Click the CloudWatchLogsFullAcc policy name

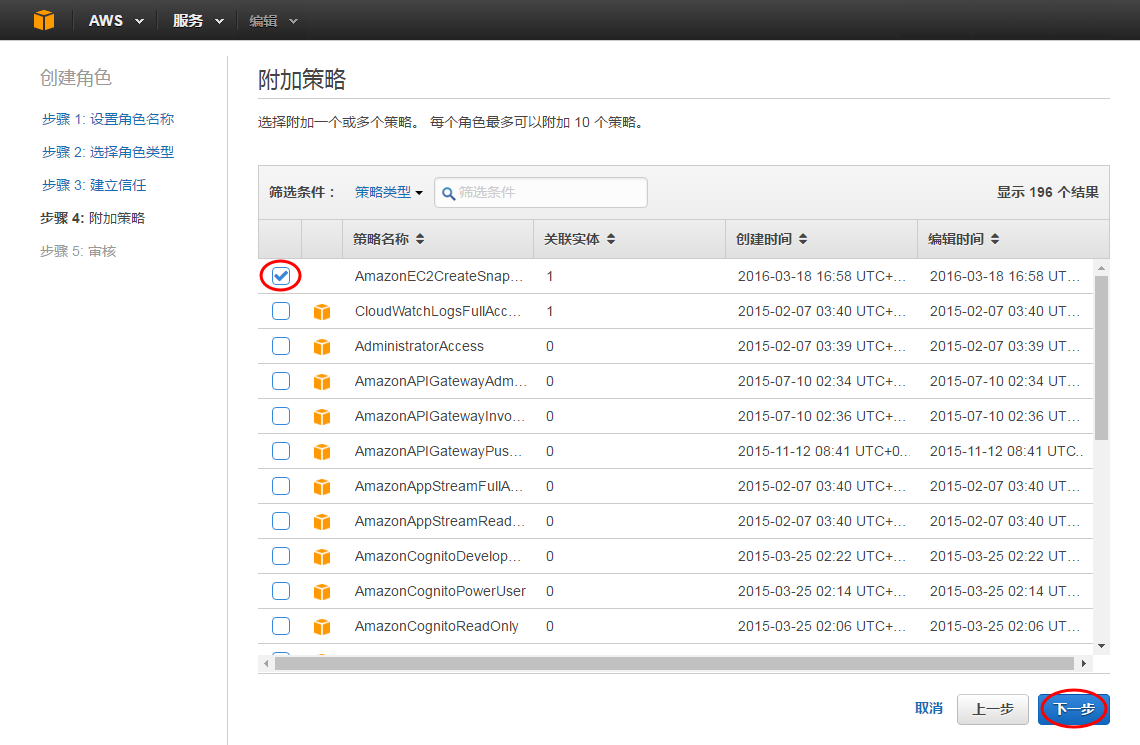[438, 311]
